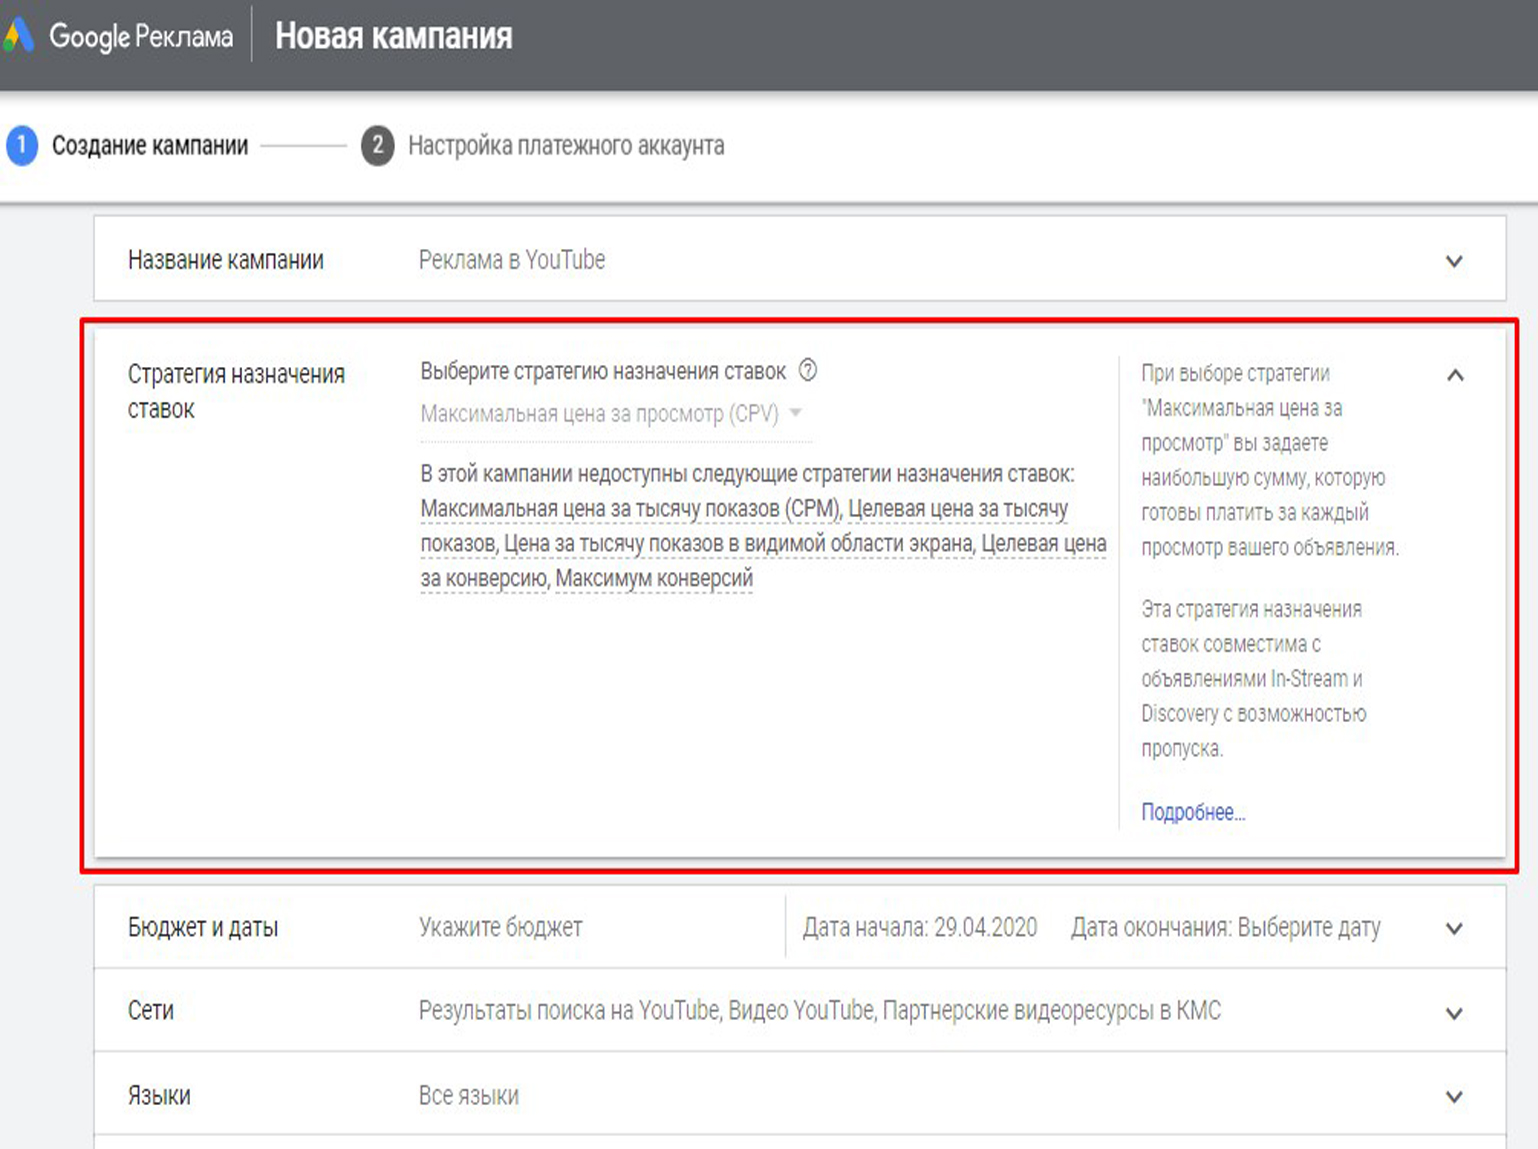1538x1149 pixels.
Task: Open the Подробнее link
Action: [1192, 812]
